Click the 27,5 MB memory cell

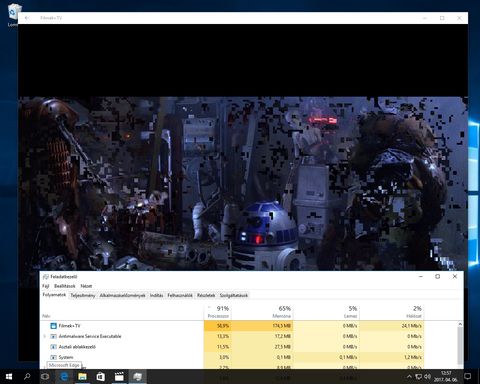[262, 347]
